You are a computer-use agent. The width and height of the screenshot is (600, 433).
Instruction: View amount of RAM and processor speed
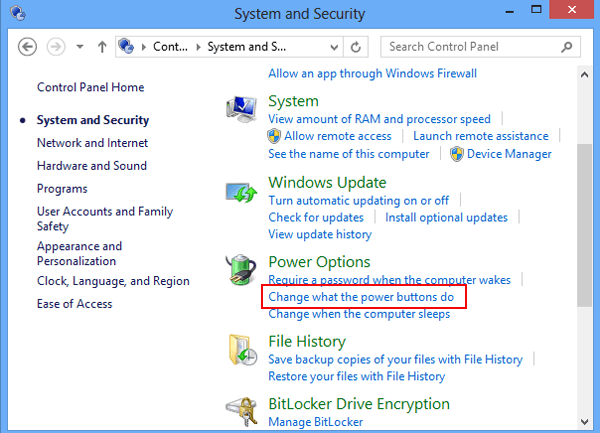(380, 119)
